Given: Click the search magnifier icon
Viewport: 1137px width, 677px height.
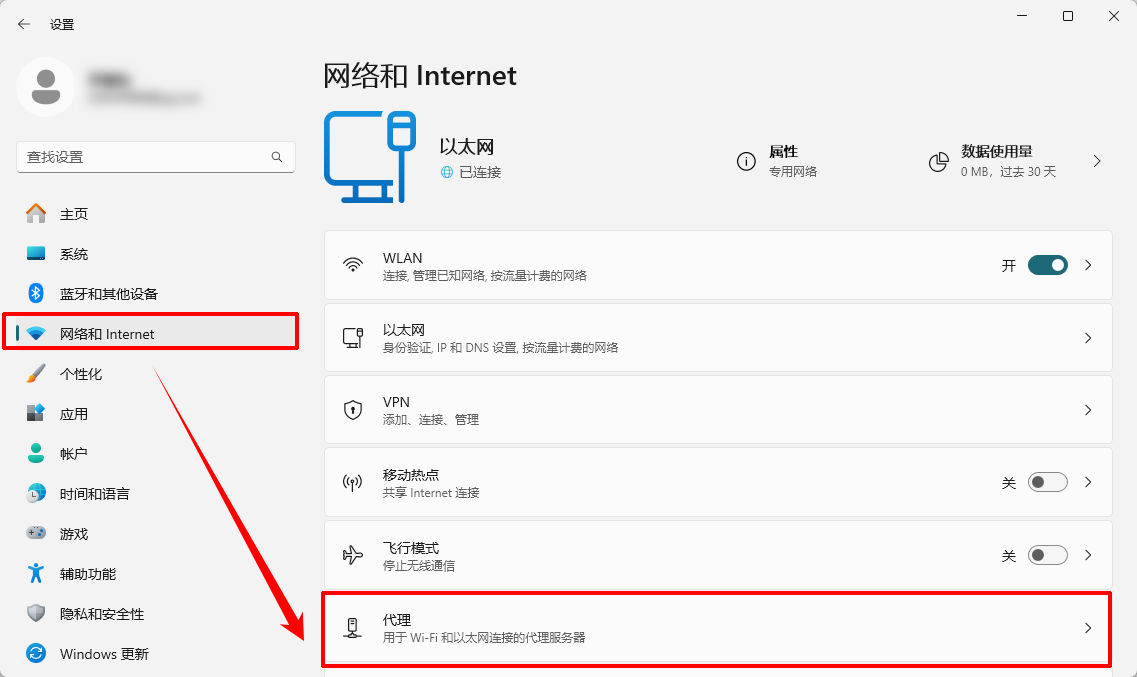Looking at the screenshot, I should (276, 157).
